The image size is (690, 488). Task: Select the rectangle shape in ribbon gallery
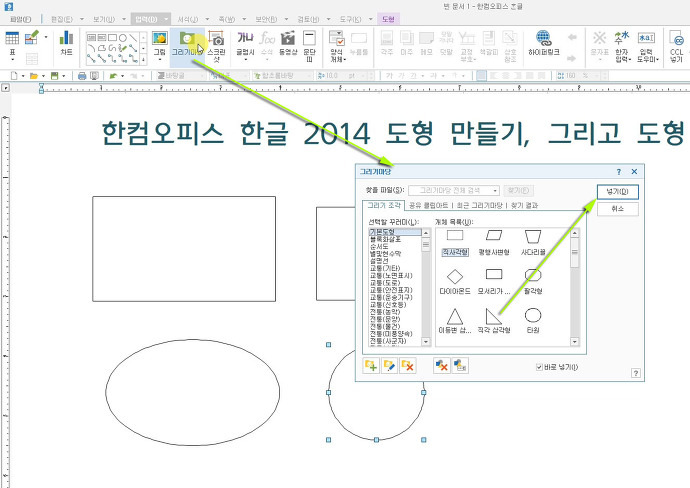click(x=112, y=38)
